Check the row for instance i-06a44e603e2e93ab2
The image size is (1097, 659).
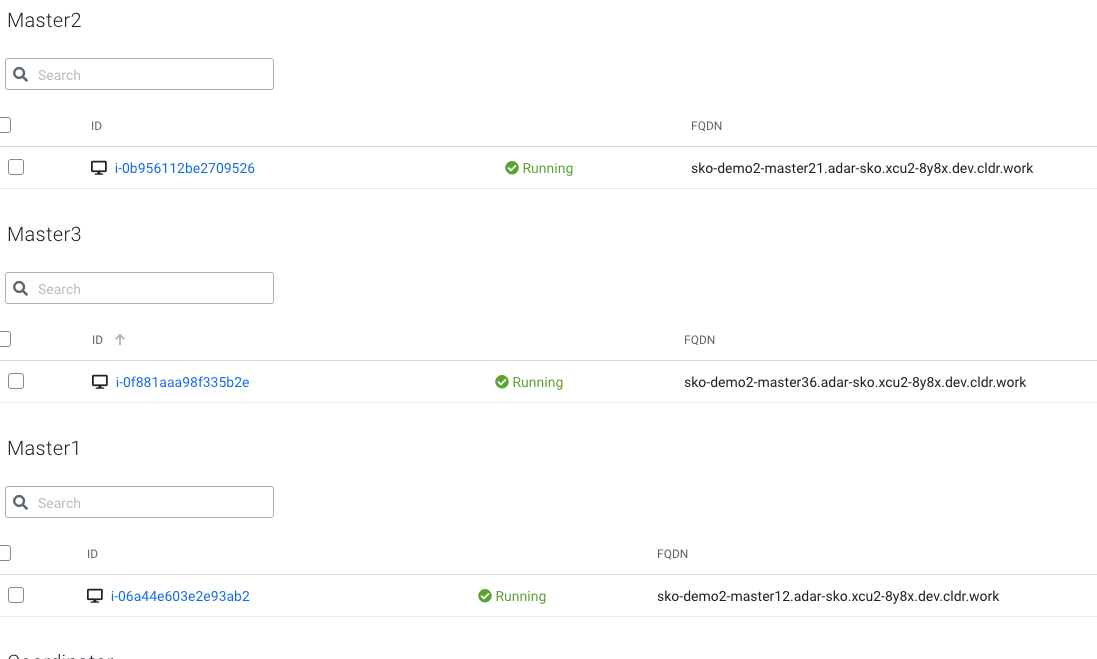coord(16,595)
